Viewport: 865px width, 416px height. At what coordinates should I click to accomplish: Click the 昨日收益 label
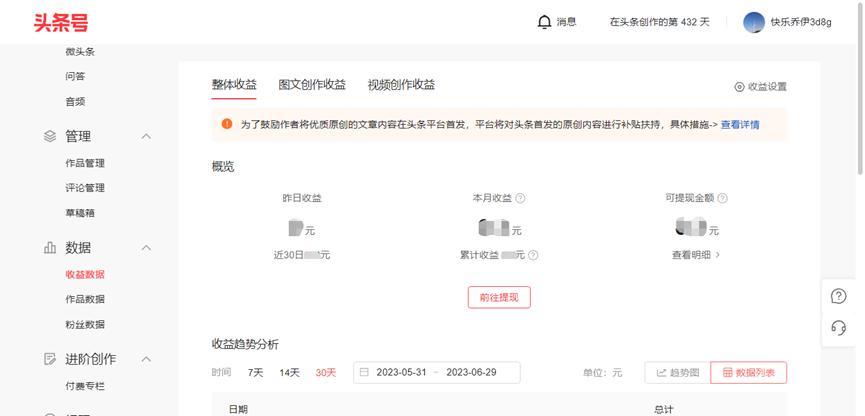coord(302,198)
